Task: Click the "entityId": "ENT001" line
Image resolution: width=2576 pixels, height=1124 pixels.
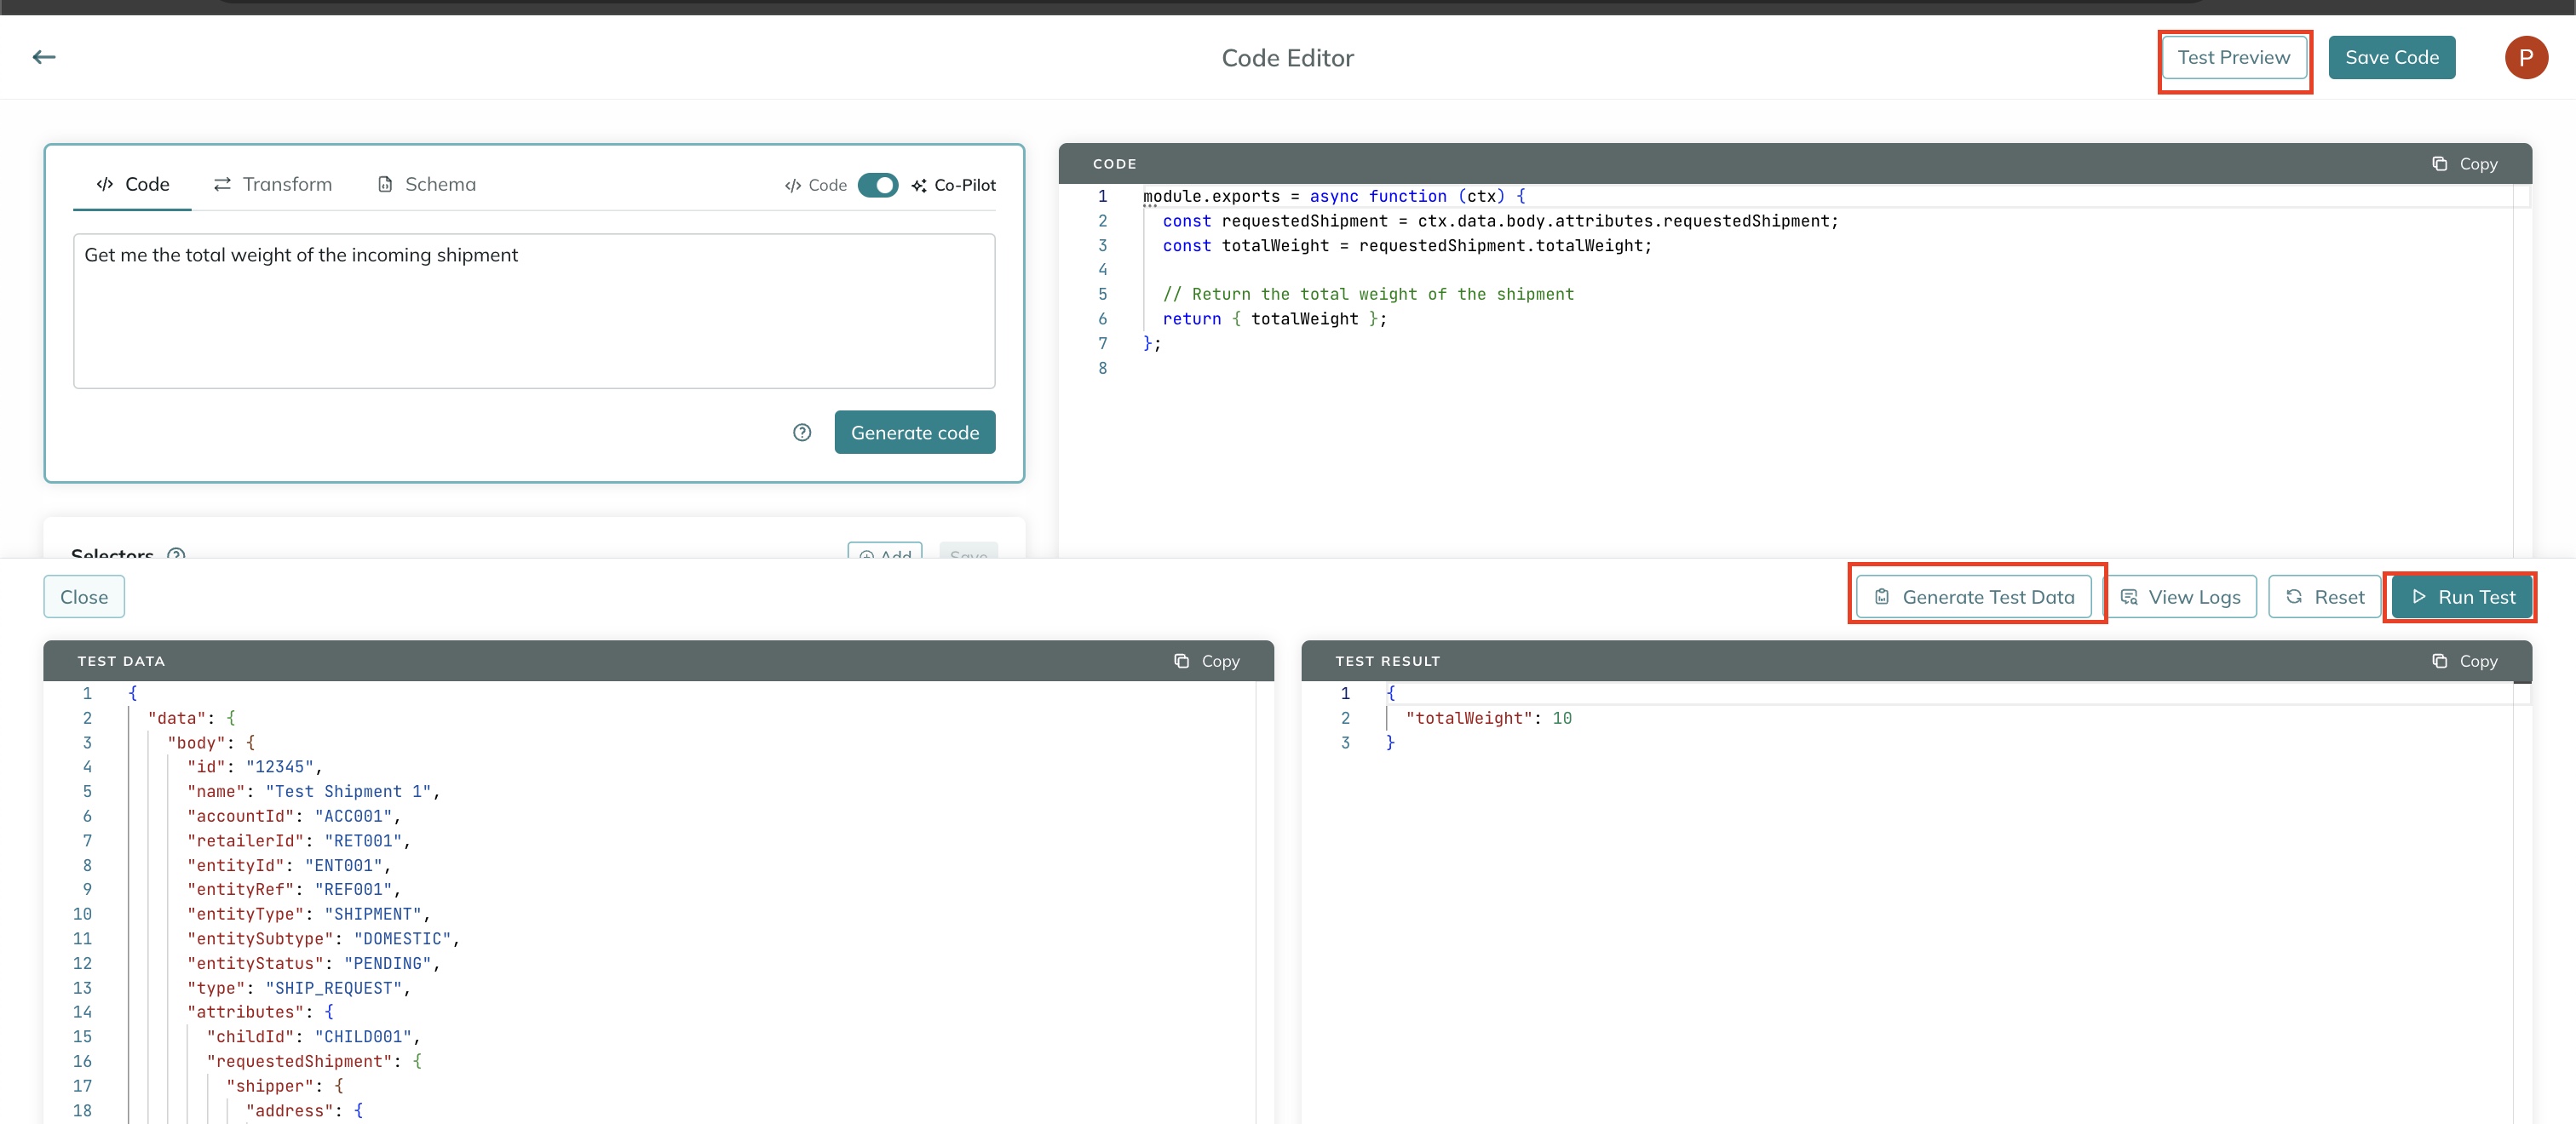Action: point(288,865)
